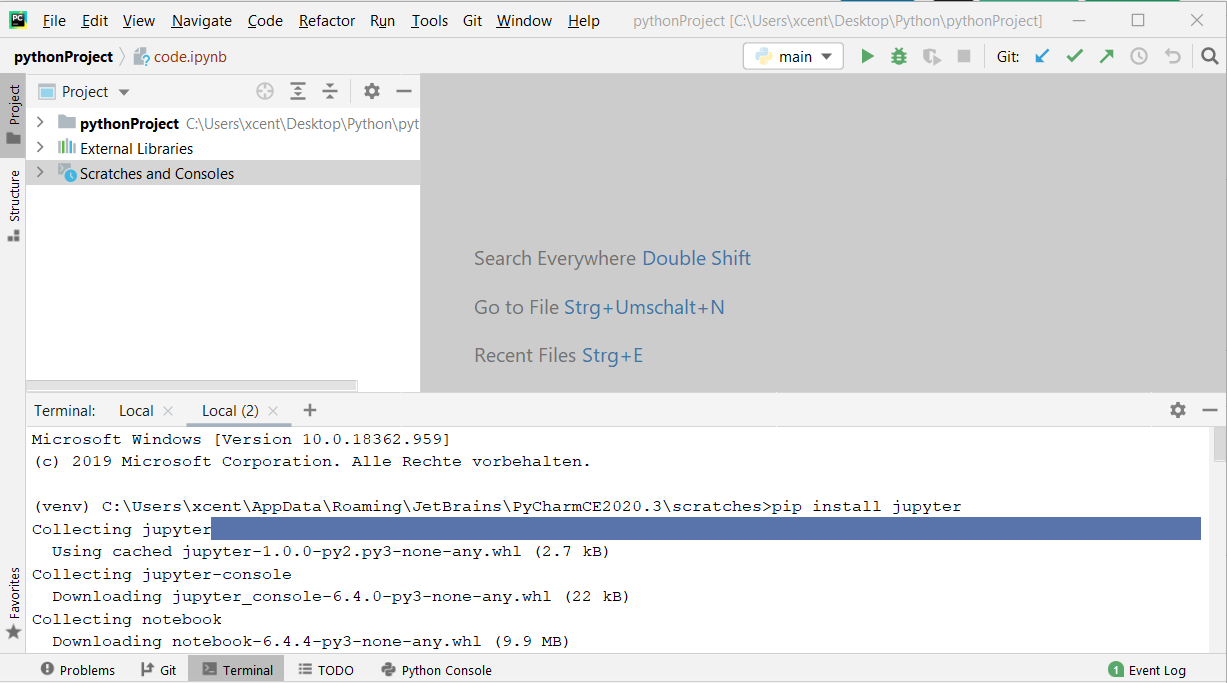Open the Tools menu
The height and width of the screenshot is (683, 1227).
click(430, 21)
